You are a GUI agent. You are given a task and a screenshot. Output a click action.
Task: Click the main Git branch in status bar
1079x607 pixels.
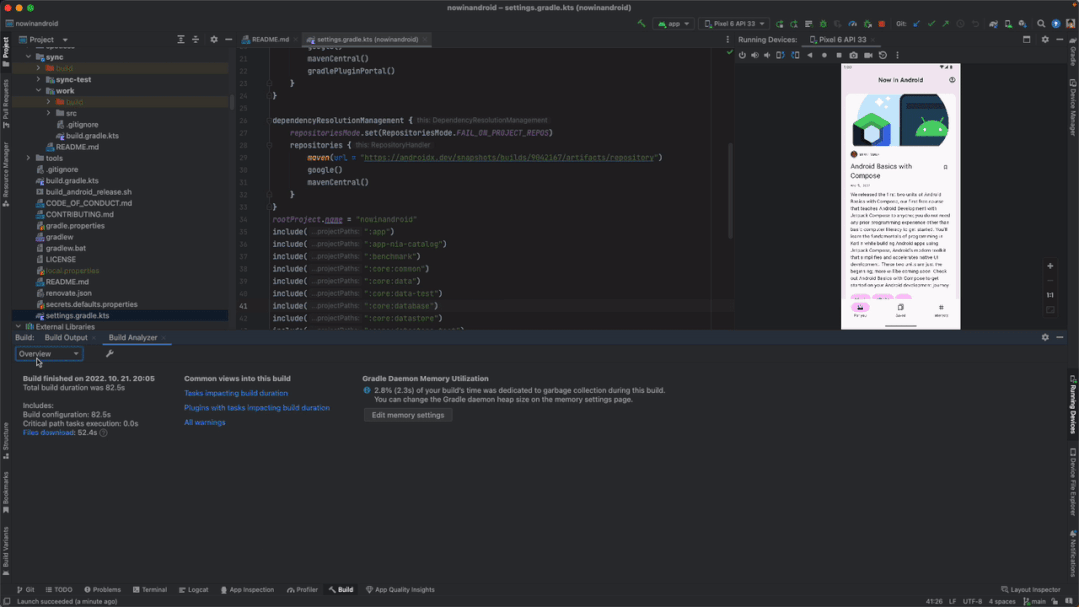point(1034,601)
